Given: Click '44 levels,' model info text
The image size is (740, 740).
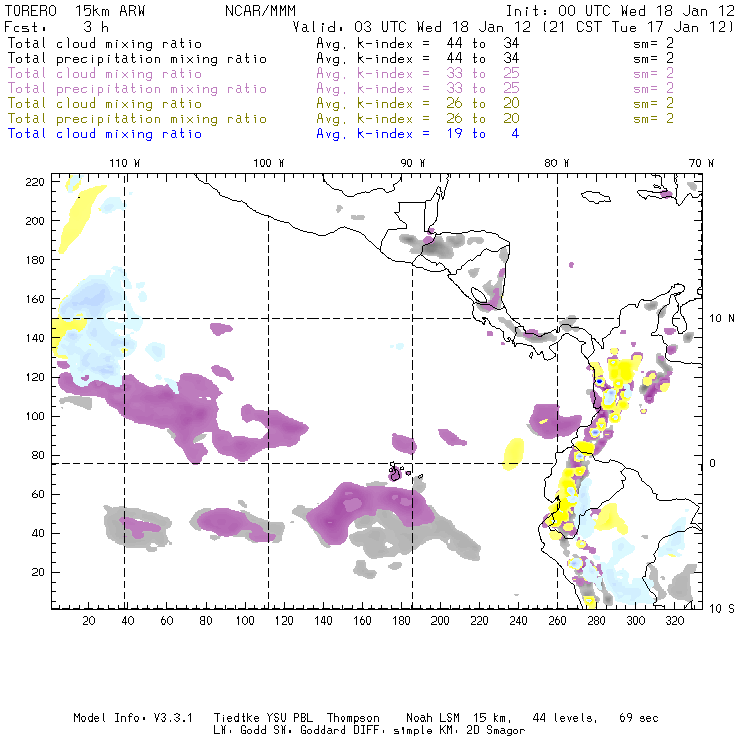Looking at the screenshot, I should [565, 718].
